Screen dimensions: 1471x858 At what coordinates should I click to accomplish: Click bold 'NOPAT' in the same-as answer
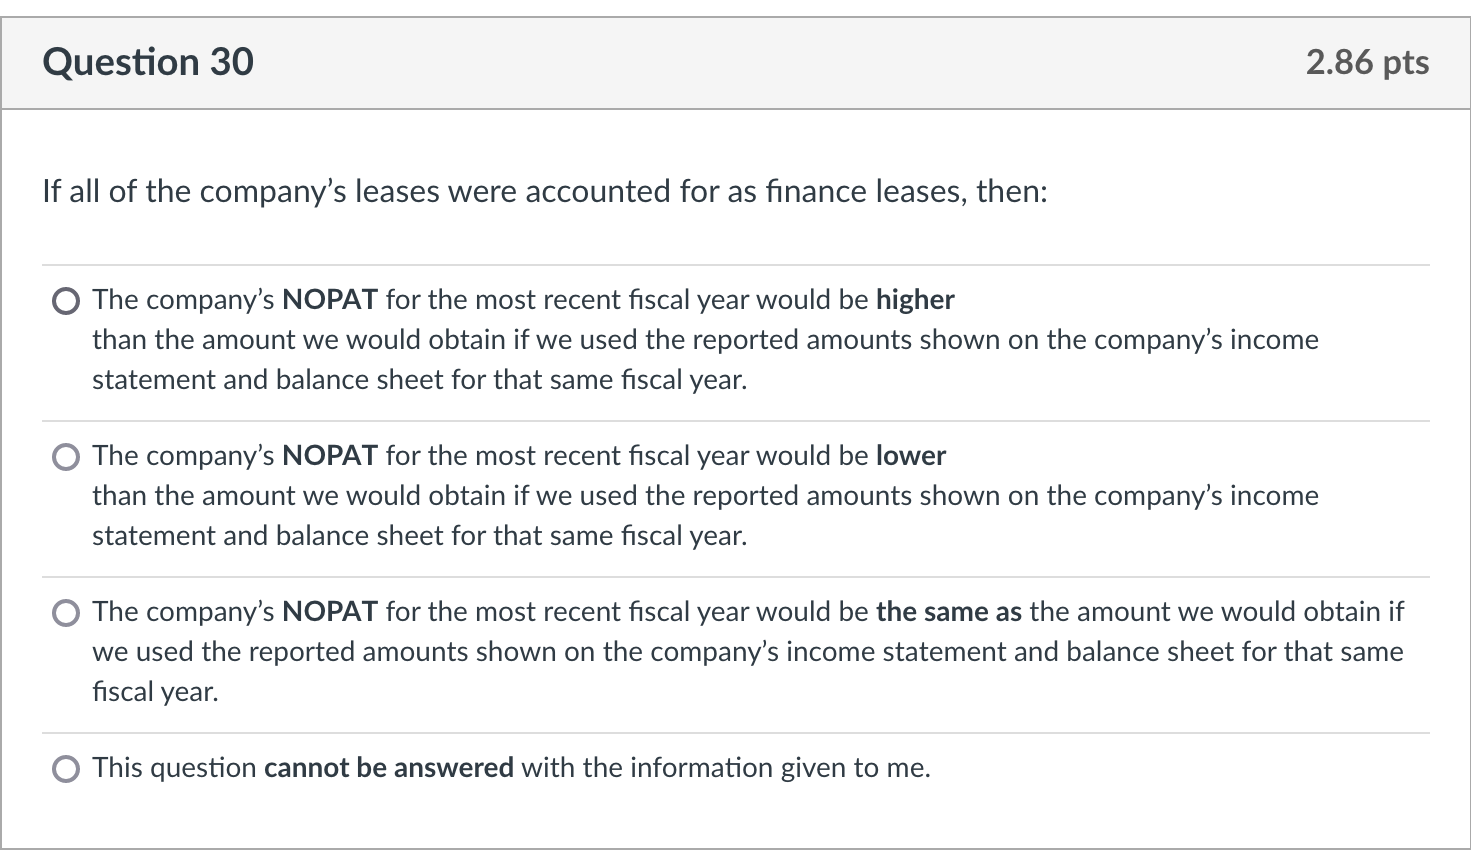coord(330,612)
